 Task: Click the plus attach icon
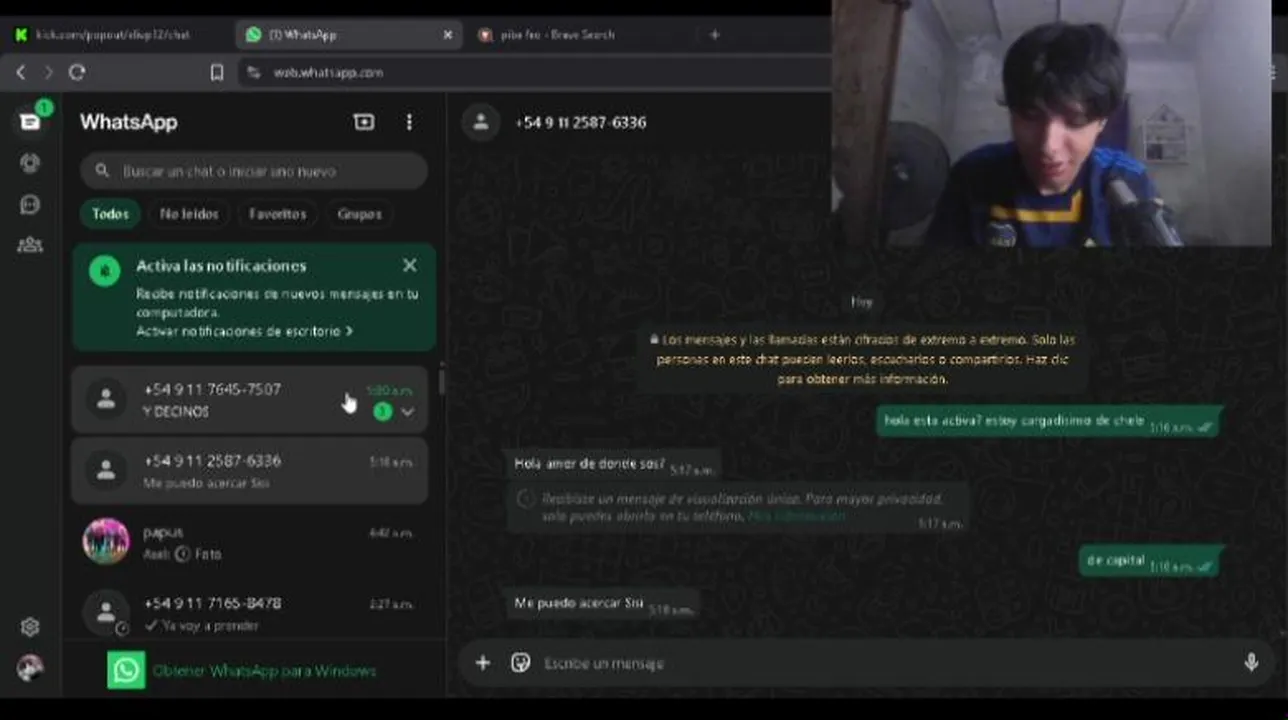point(483,663)
